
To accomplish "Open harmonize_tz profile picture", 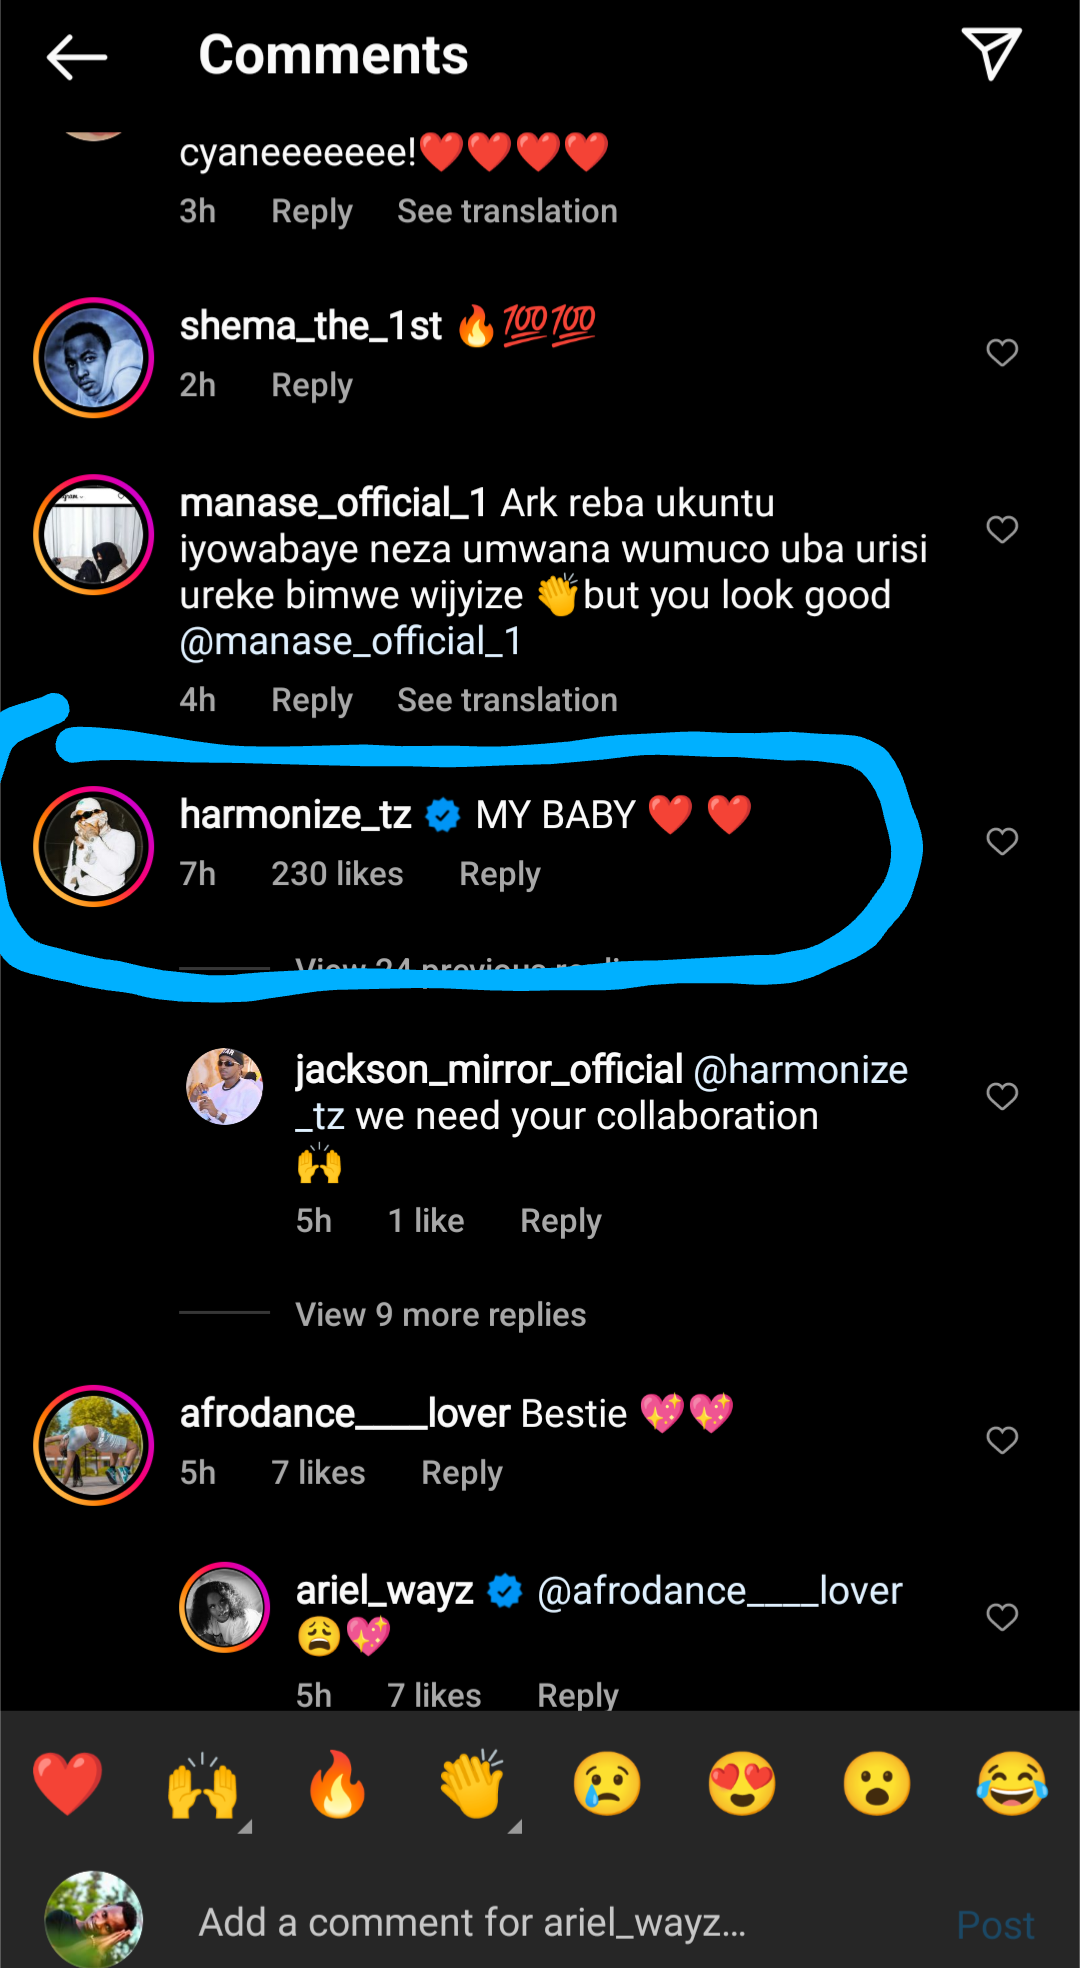I will [94, 846].
